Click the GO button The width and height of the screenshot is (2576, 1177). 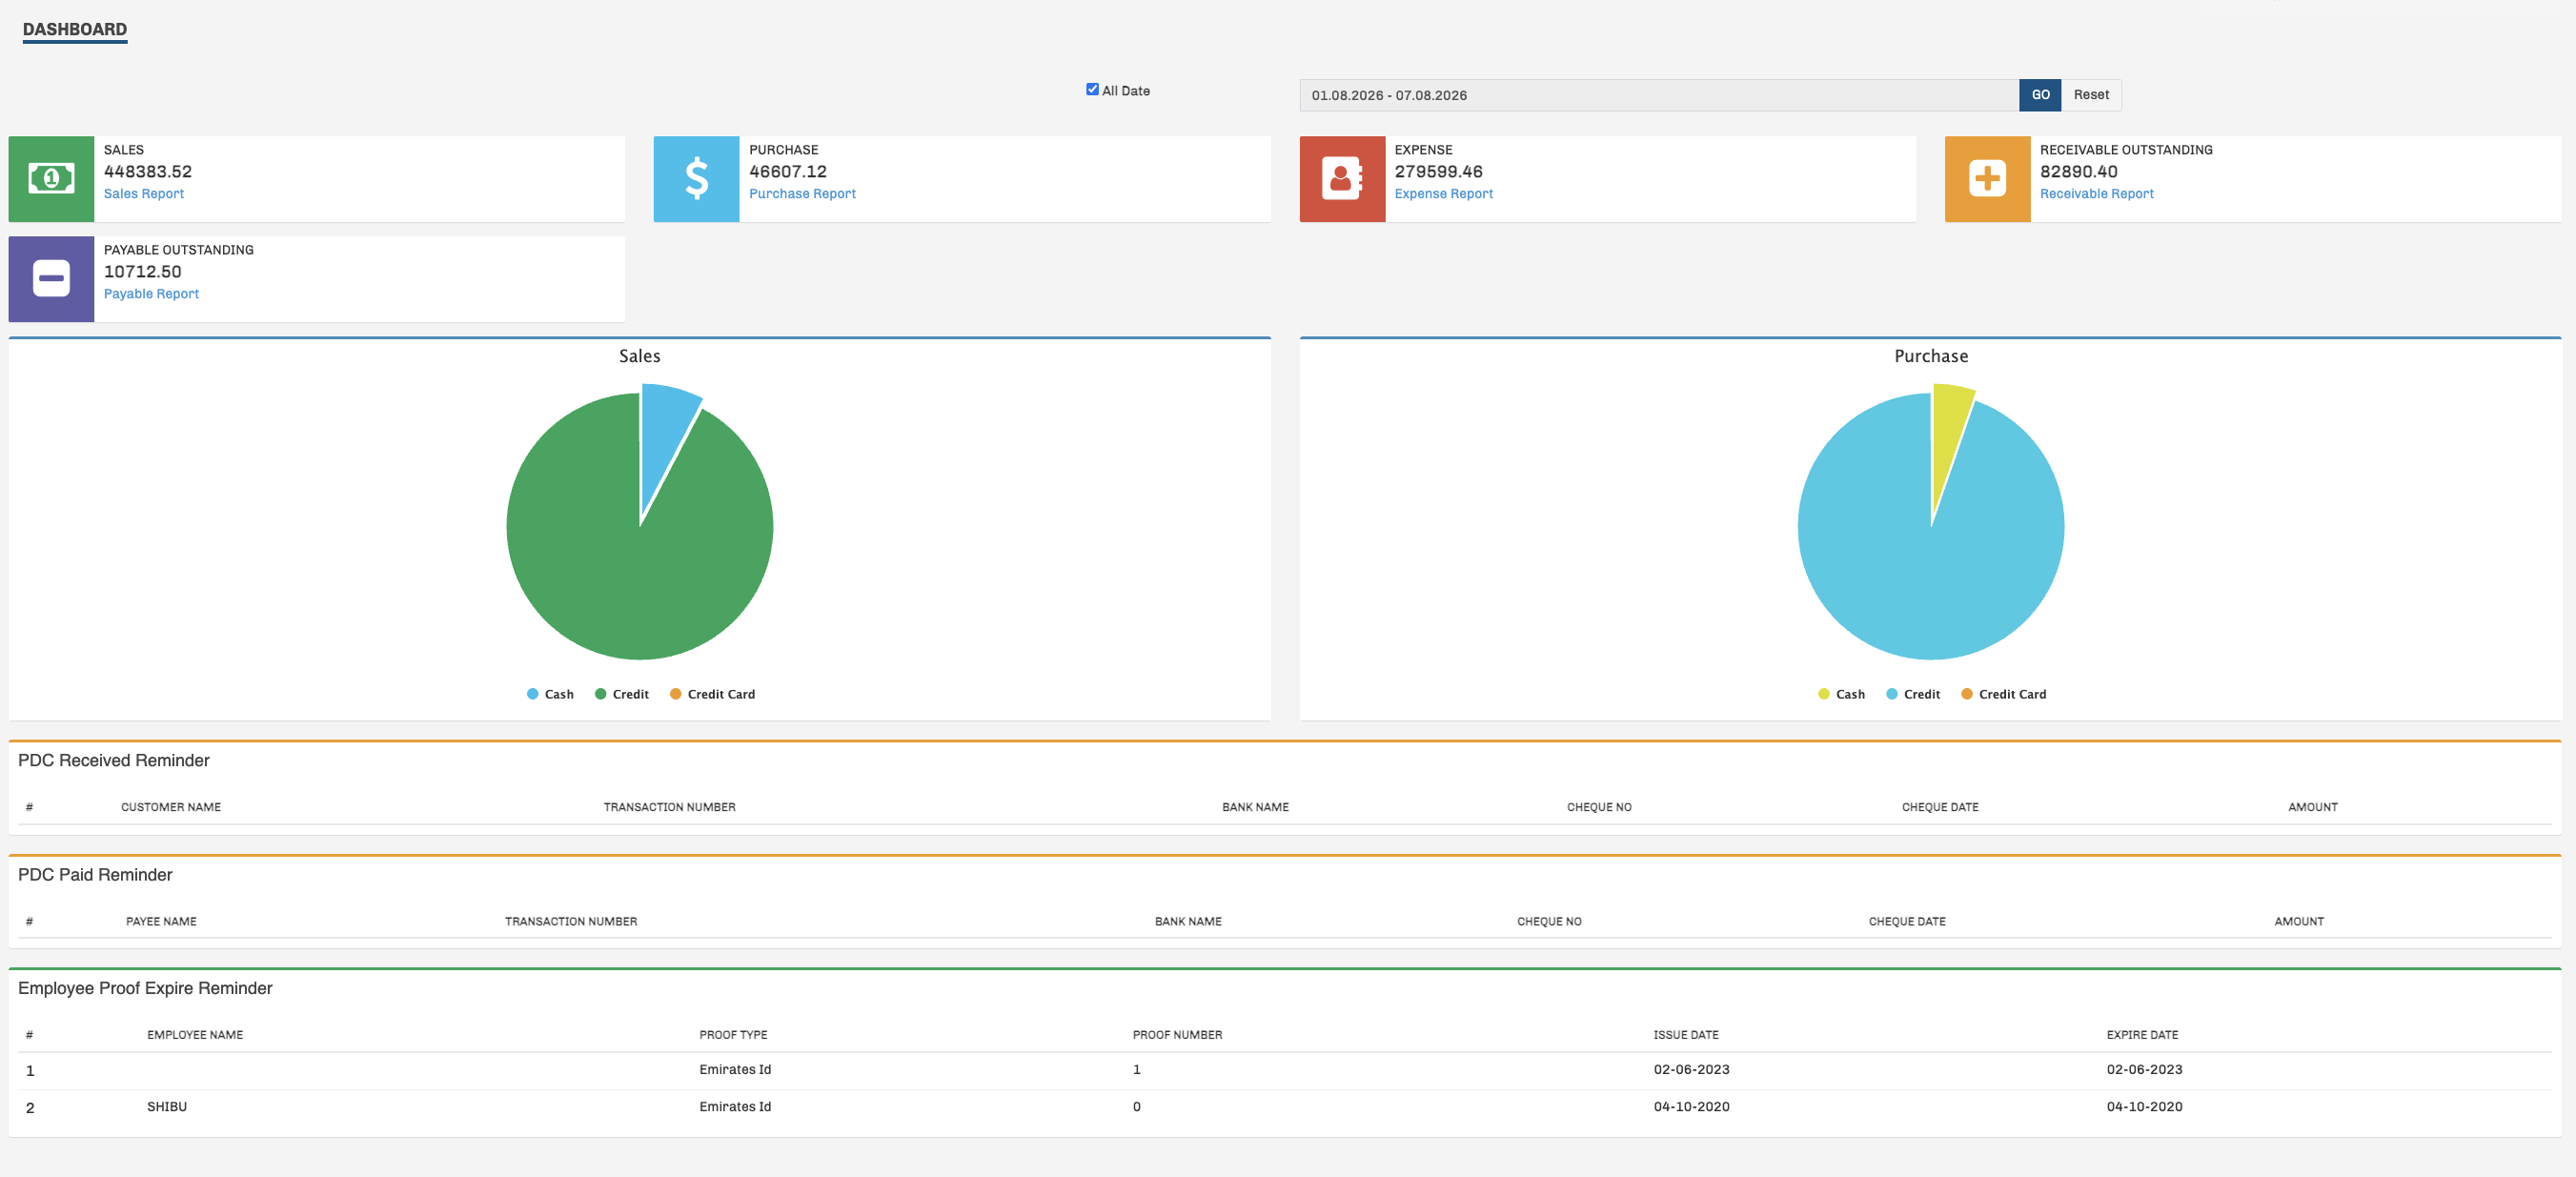tap(2040, 95)
